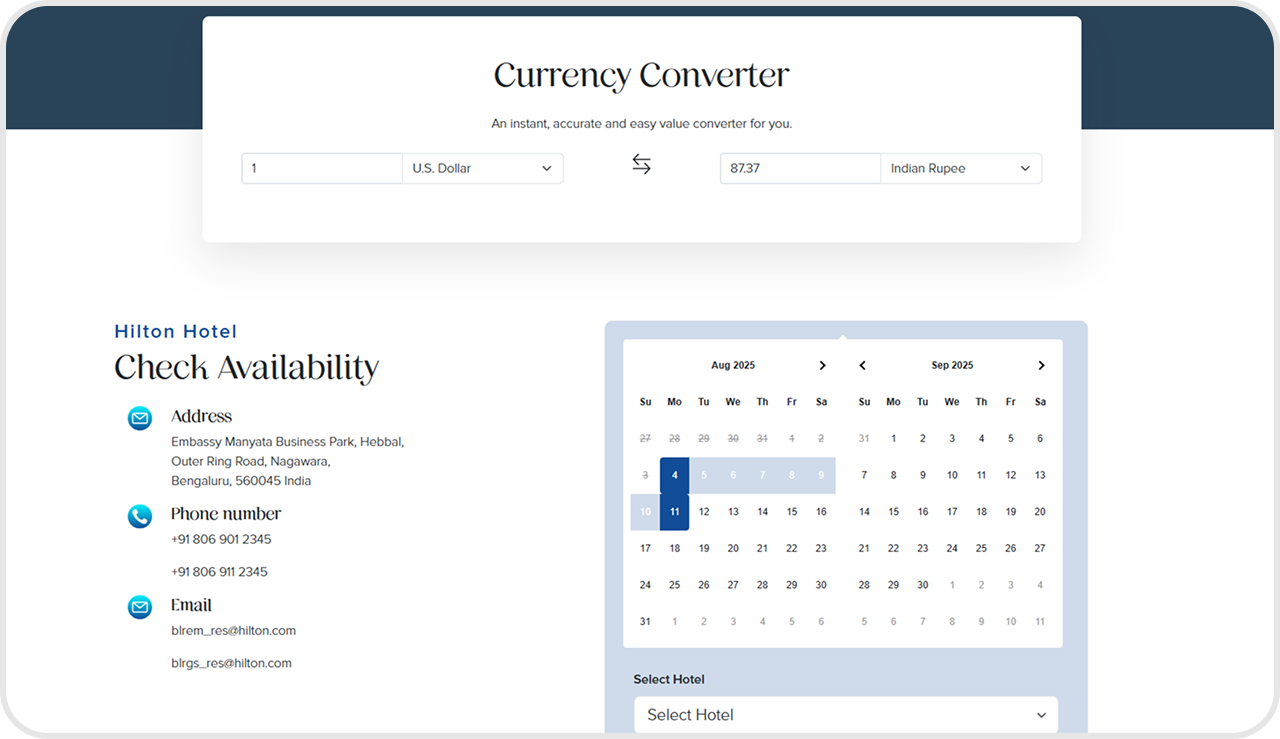The height and width of the screenshot is (739, 1280).
Task: Open the Indian Rupee currency dropdown
Action: click(x=961, y=168)
